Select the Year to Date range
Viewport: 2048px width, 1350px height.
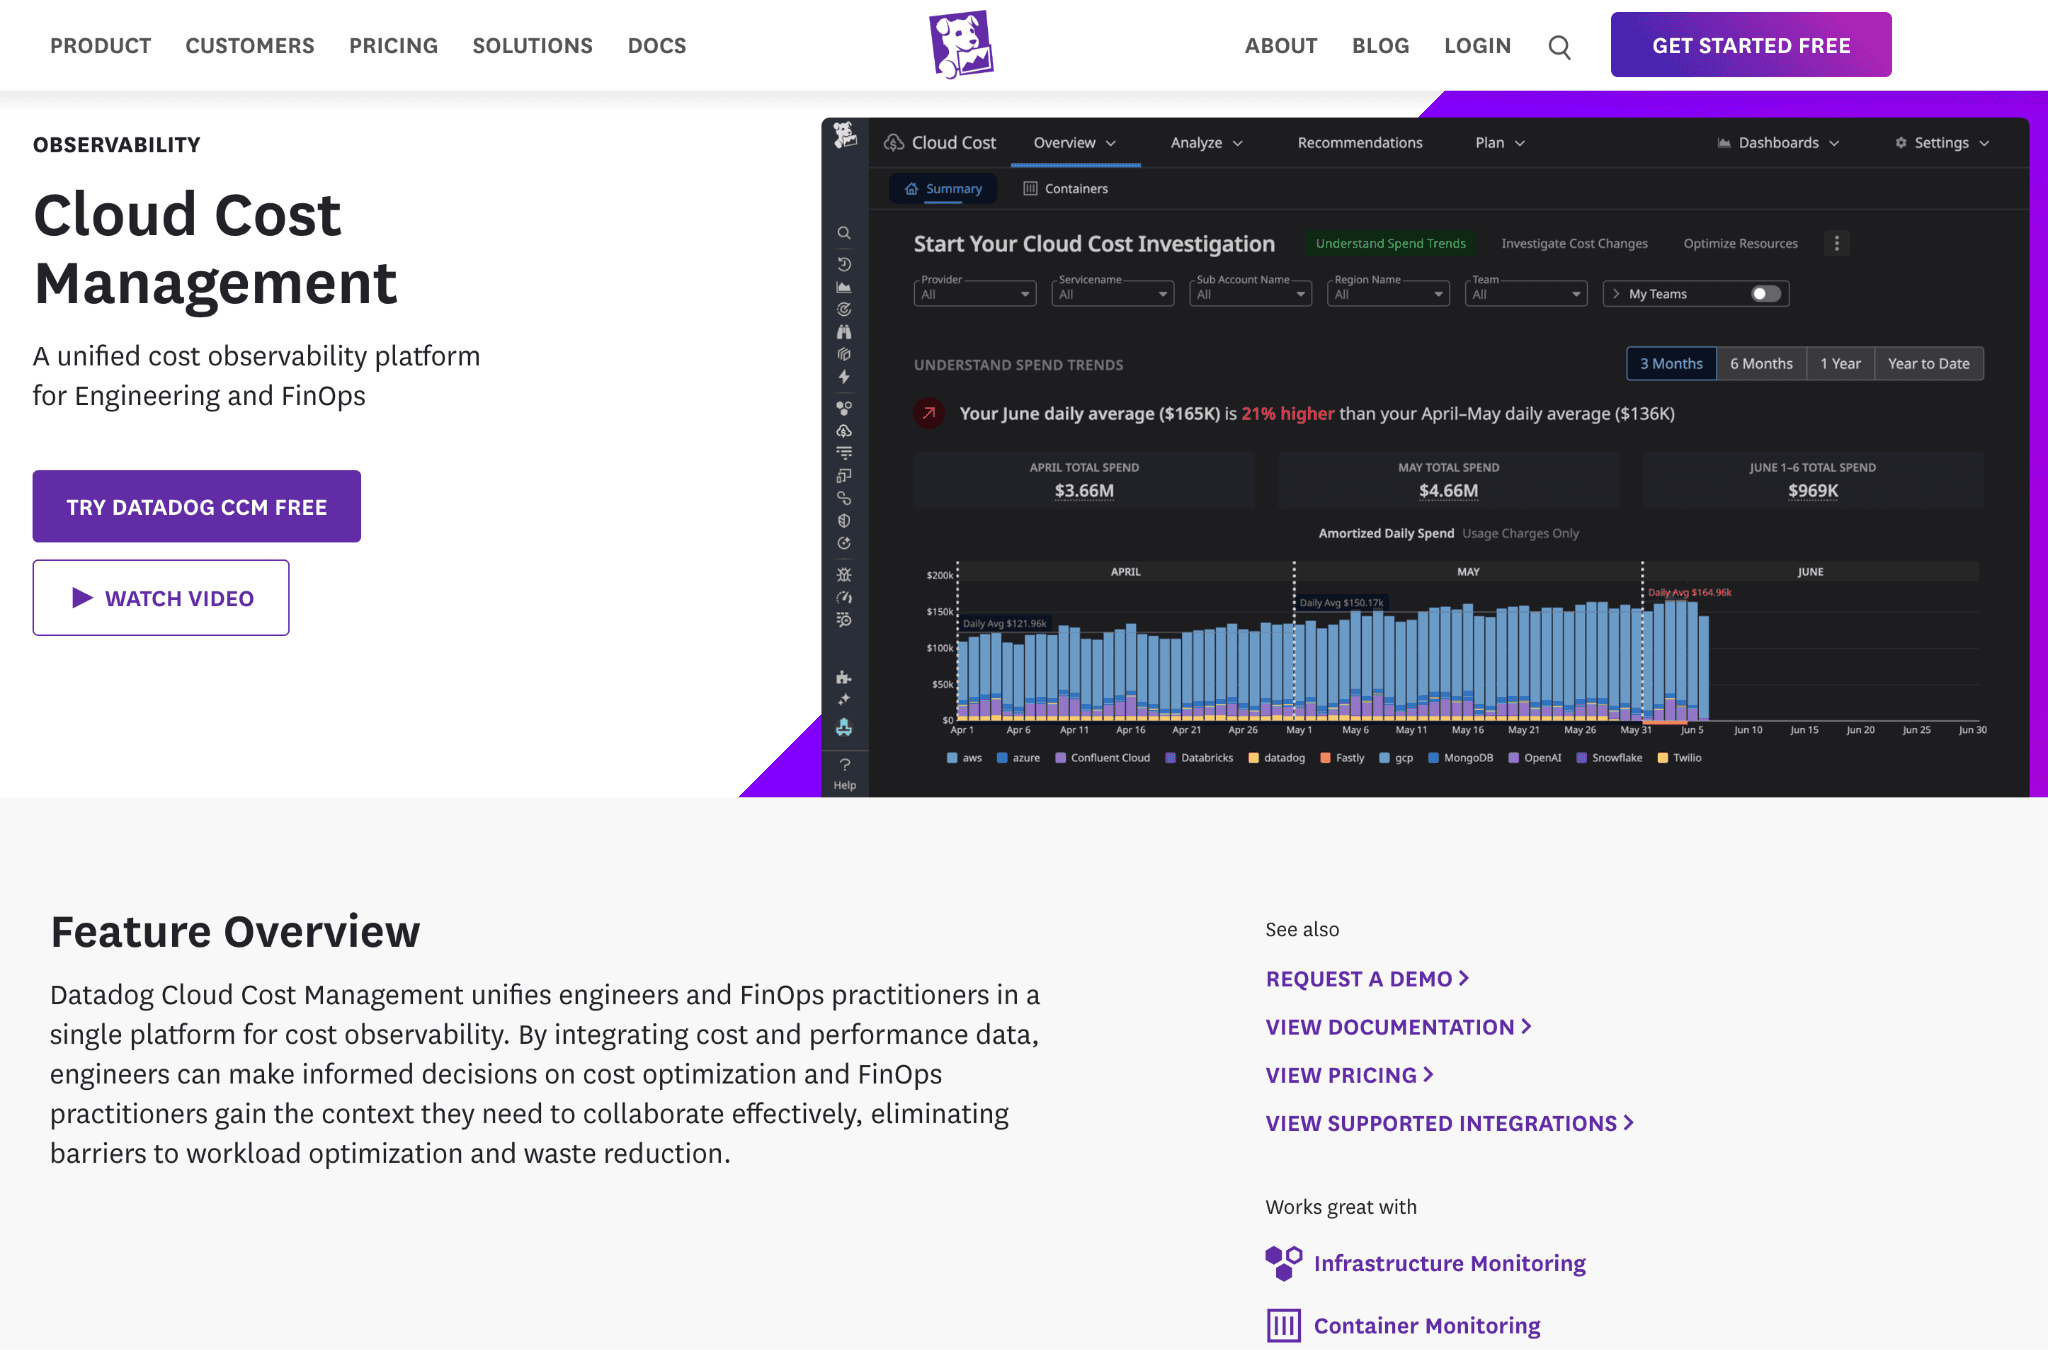(1928, 364)
